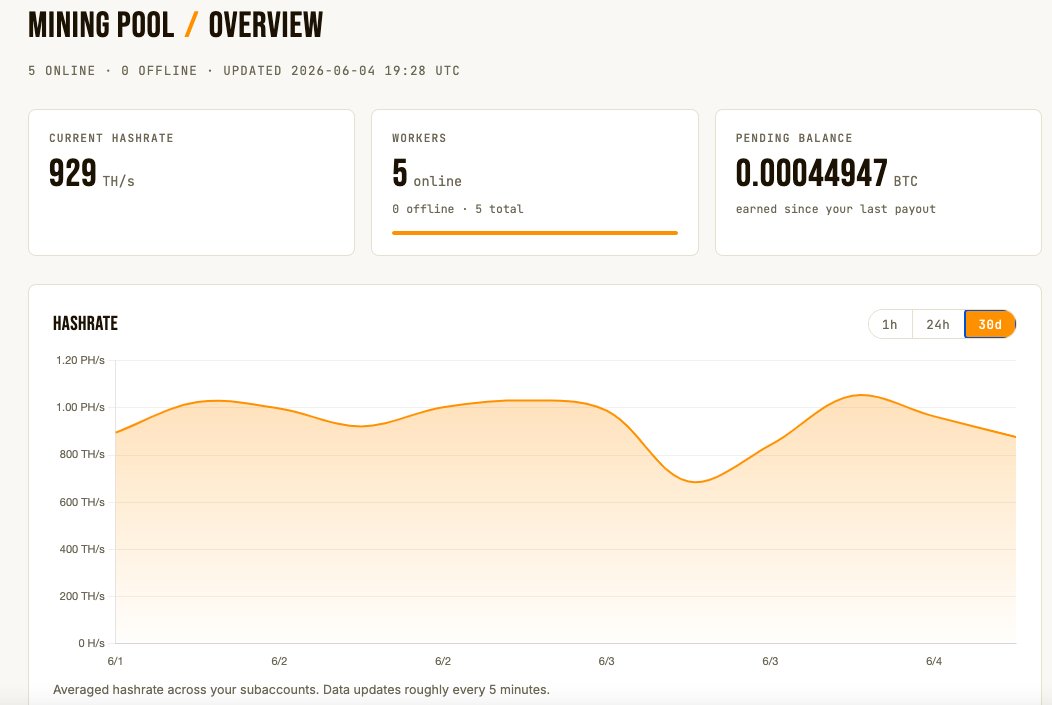Click the 400 TH/s axis label
Screen dimensions: 1052x705
tap(82, 549)
